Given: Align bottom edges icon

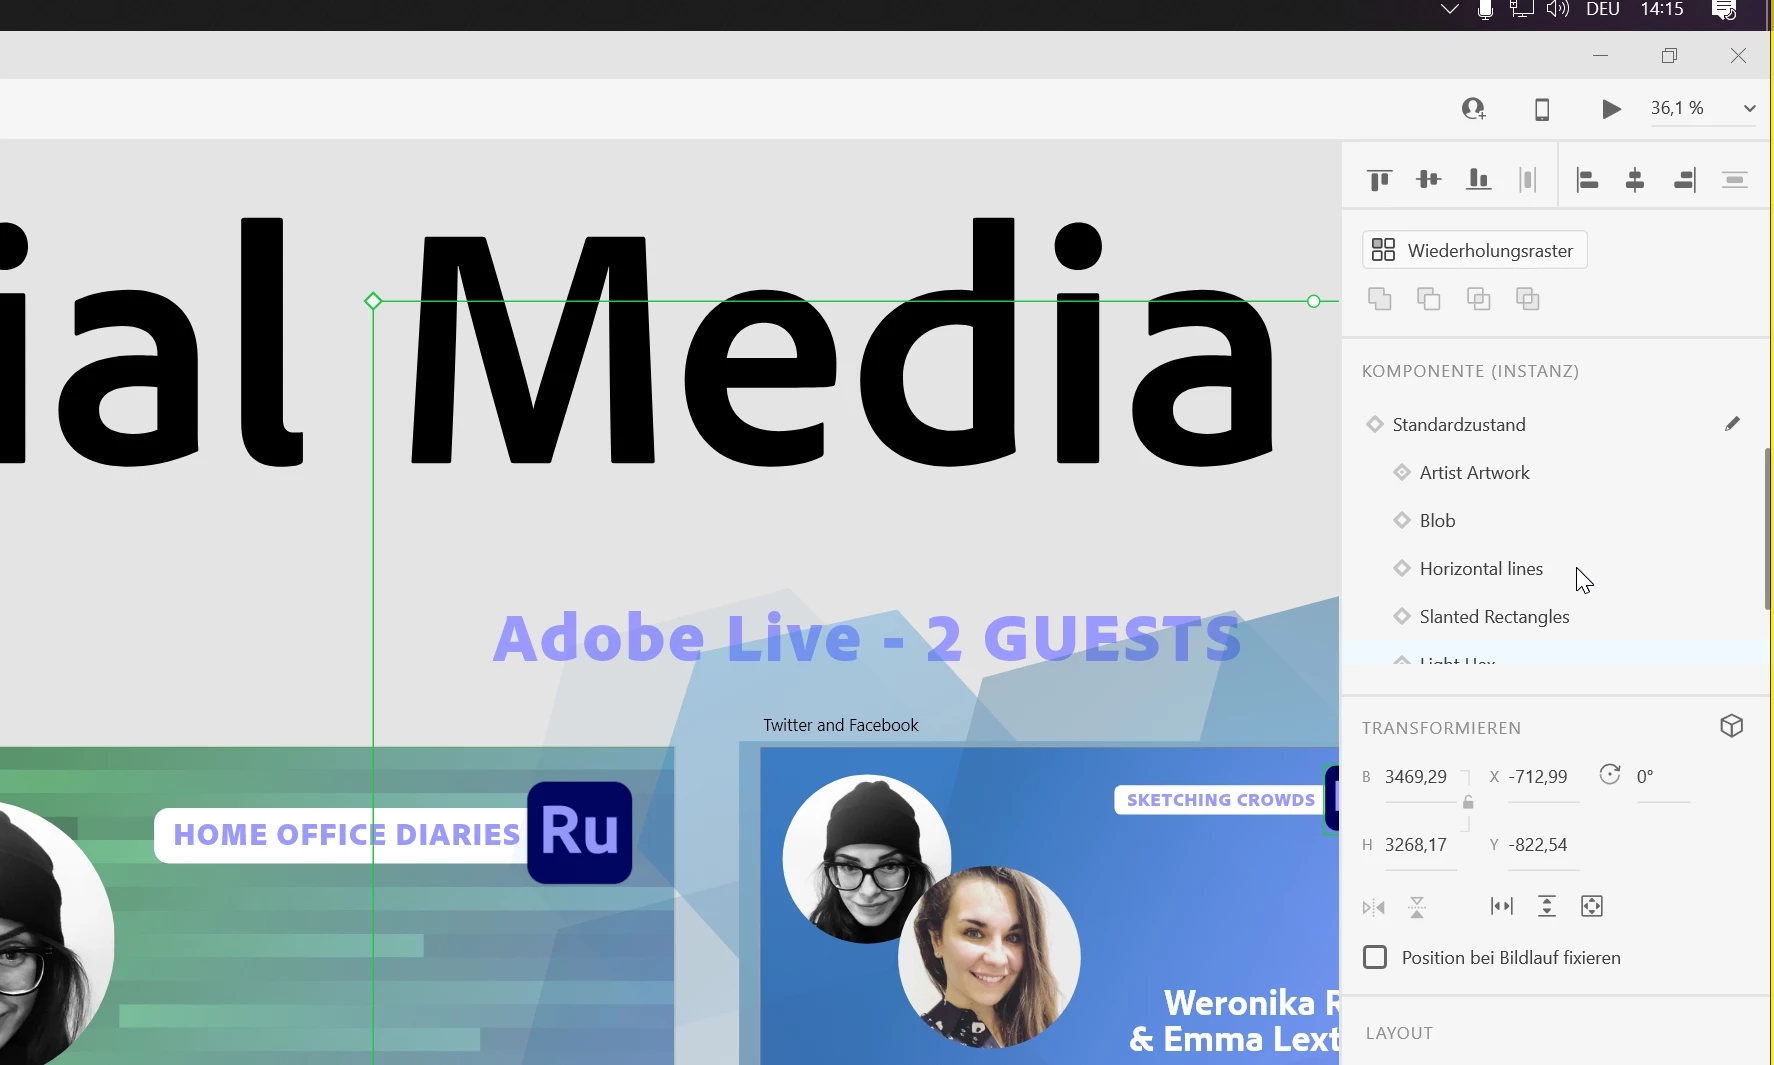Looking at the screenshot, I should click(1479, 180).
